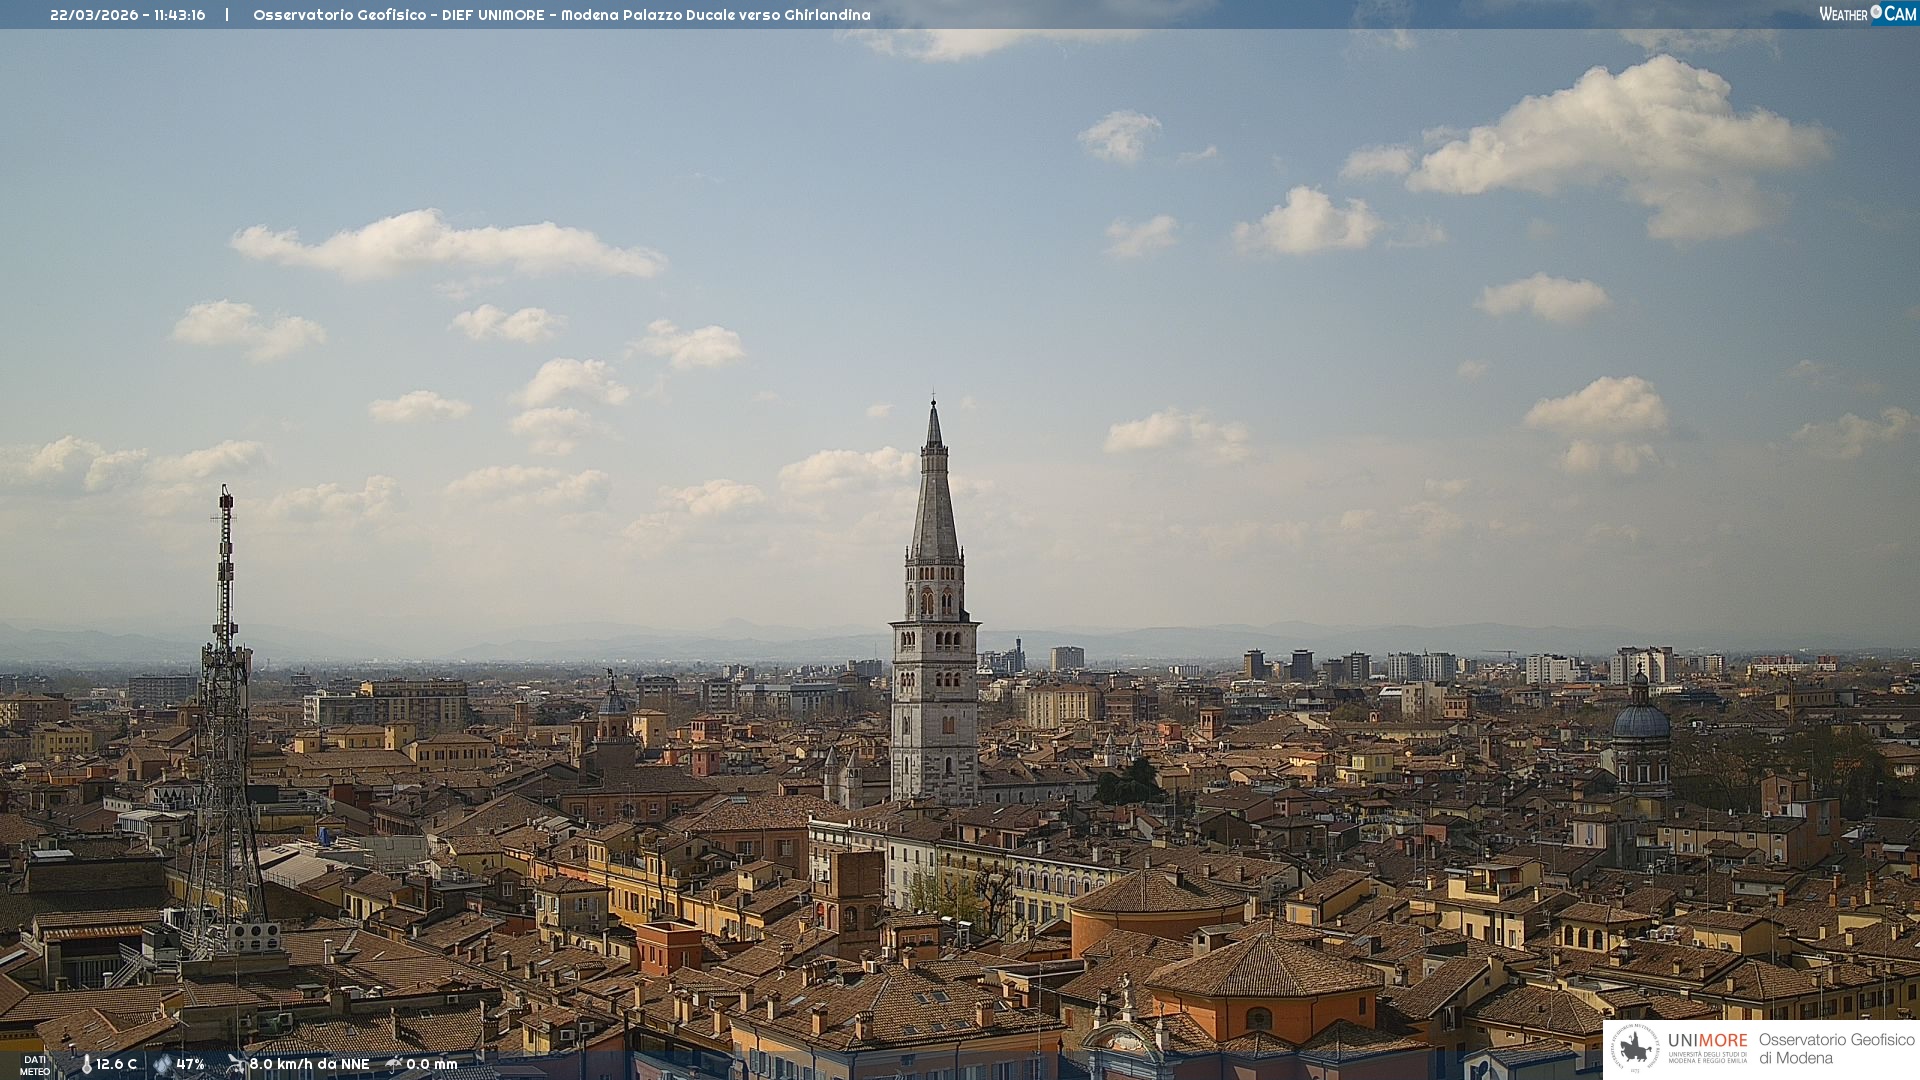Click the lattice radio antenna tower
This screenshot has width=1920, height=1080.
(x=224, y=700)
